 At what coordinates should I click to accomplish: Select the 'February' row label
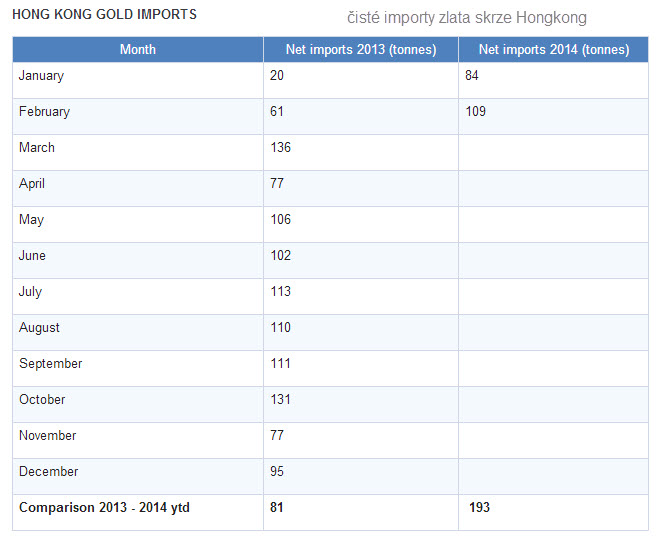point(44,112)
